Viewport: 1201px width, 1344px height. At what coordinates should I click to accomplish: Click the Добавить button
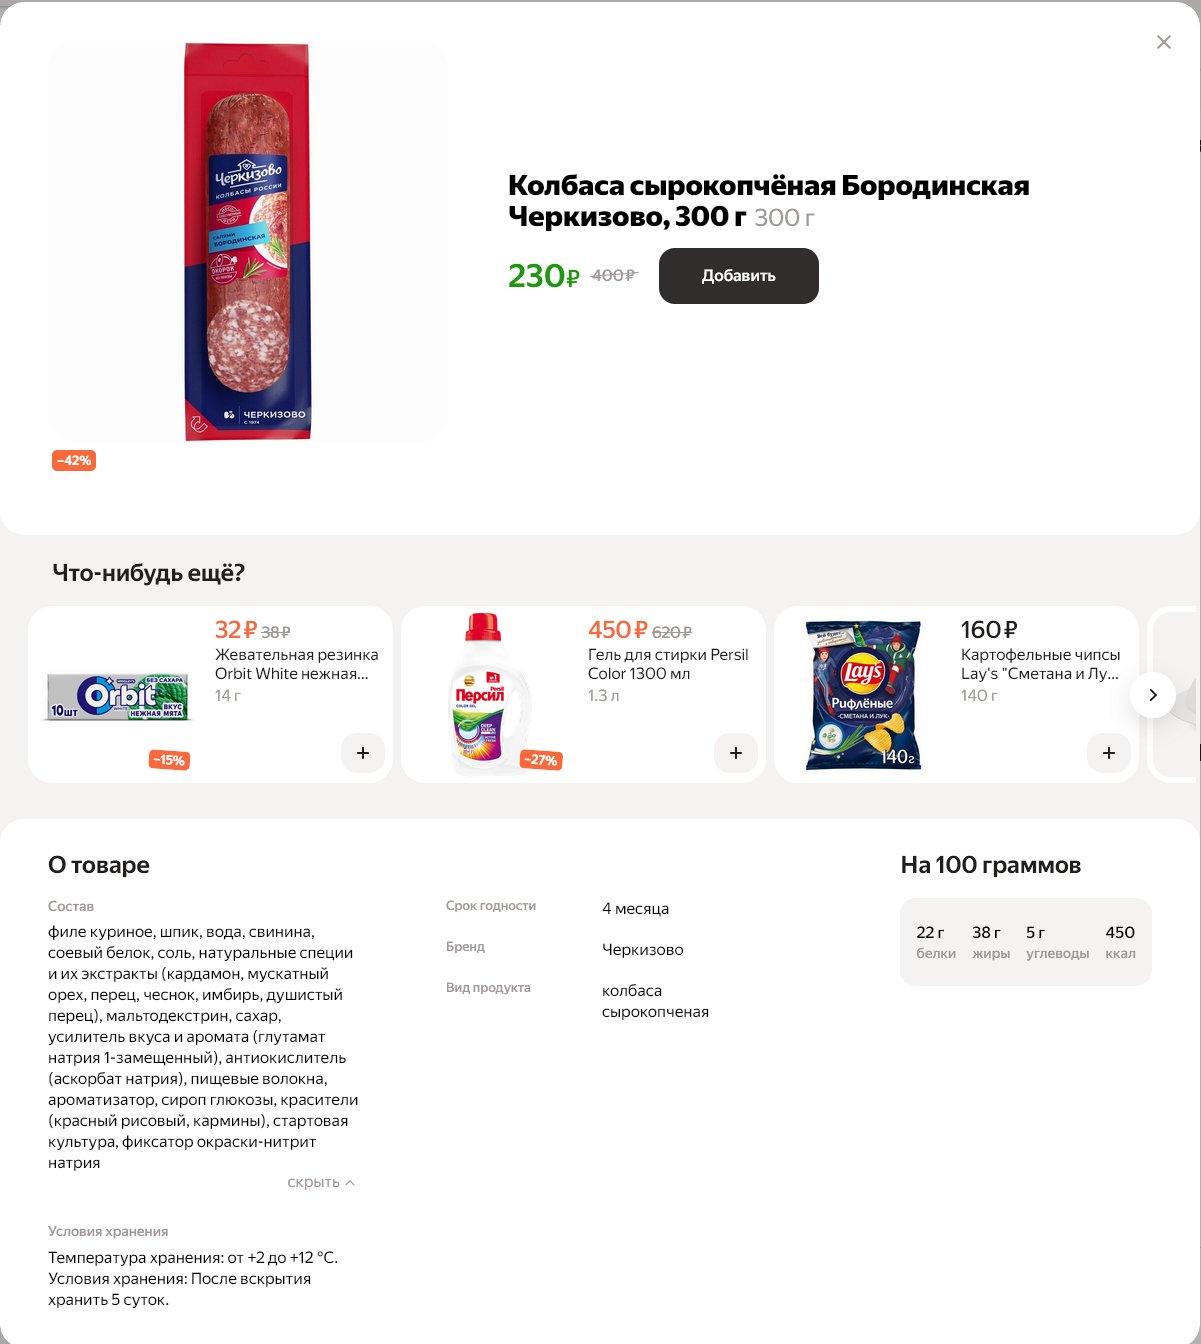click(x=739, y=276)
